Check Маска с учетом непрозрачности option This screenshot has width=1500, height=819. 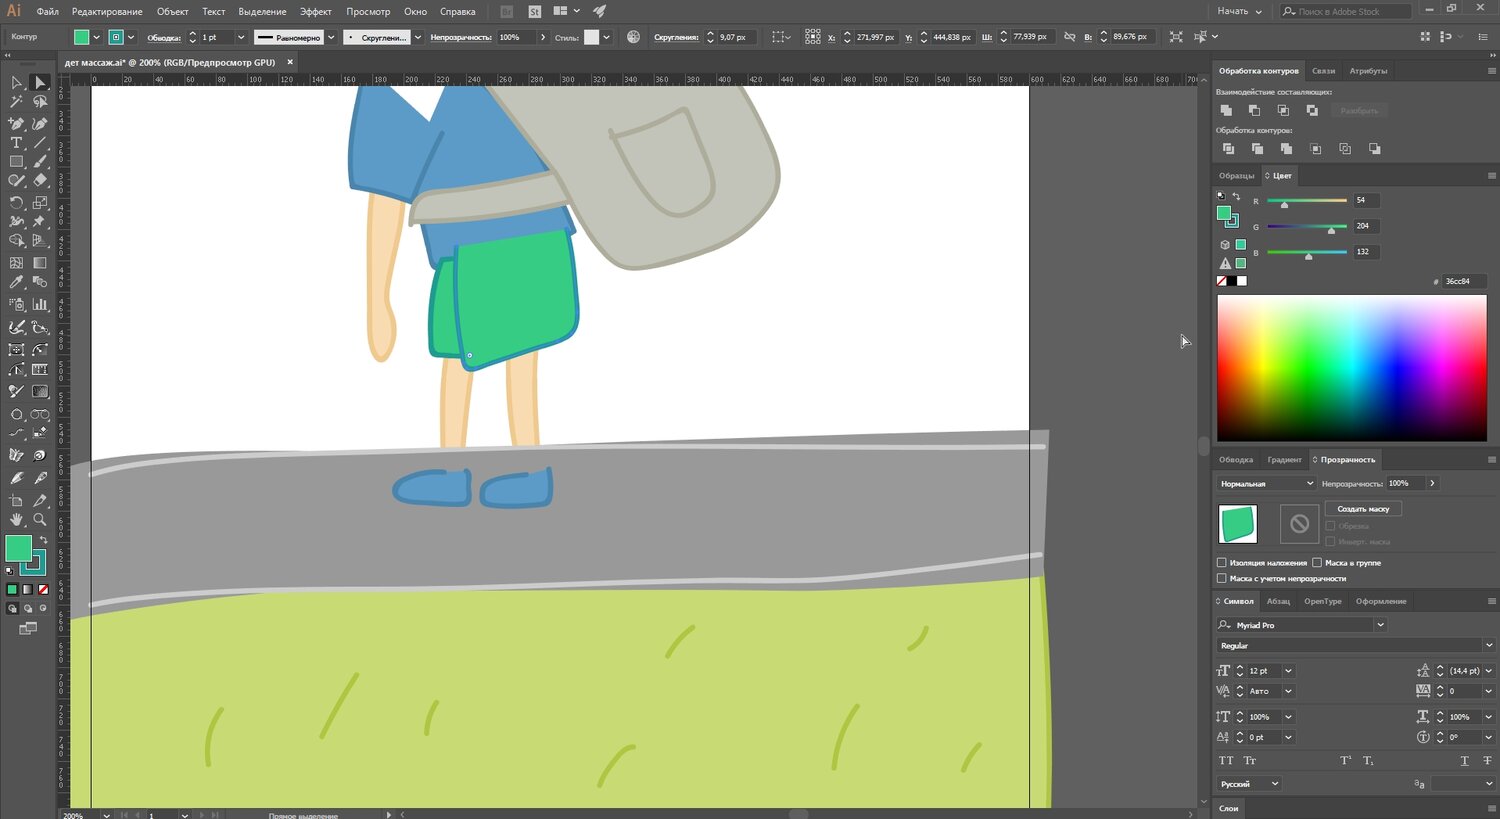pyautogui.click(x=1222, y=578)
